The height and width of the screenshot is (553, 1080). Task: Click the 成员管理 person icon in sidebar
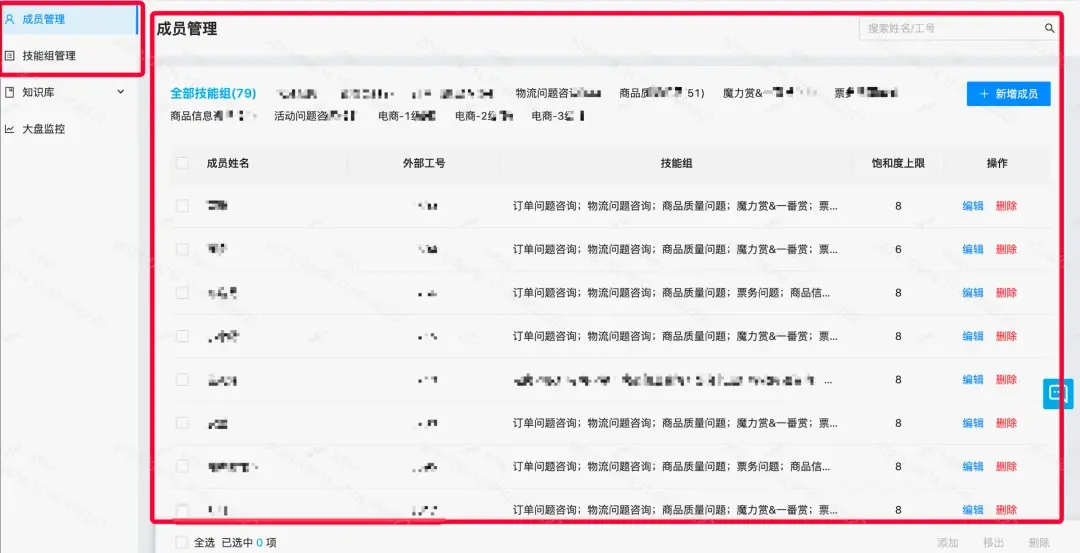pyautogui.click(x=10, y=19)
